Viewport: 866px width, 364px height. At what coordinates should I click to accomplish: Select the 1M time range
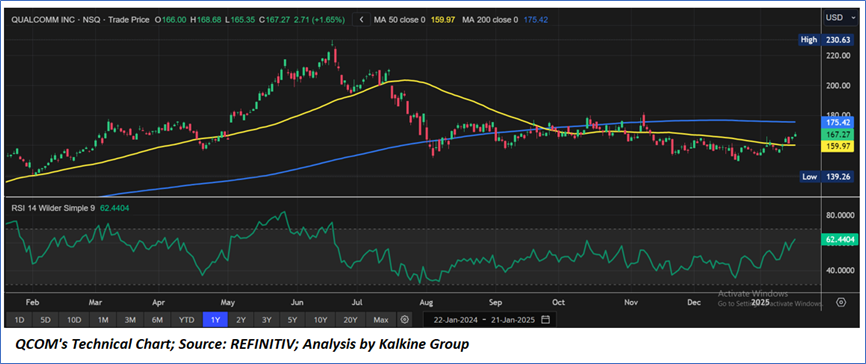coord(103,319)
